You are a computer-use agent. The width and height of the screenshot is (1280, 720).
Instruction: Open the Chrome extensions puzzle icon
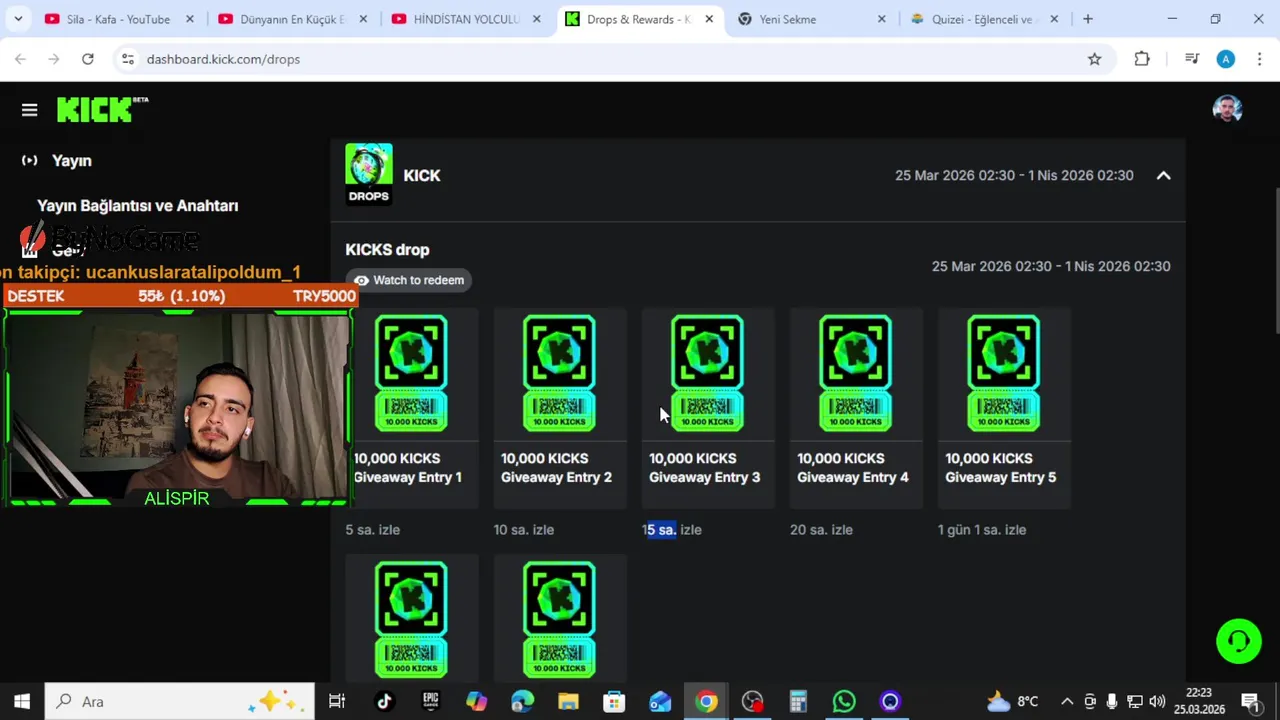(x=1142, y=59)
